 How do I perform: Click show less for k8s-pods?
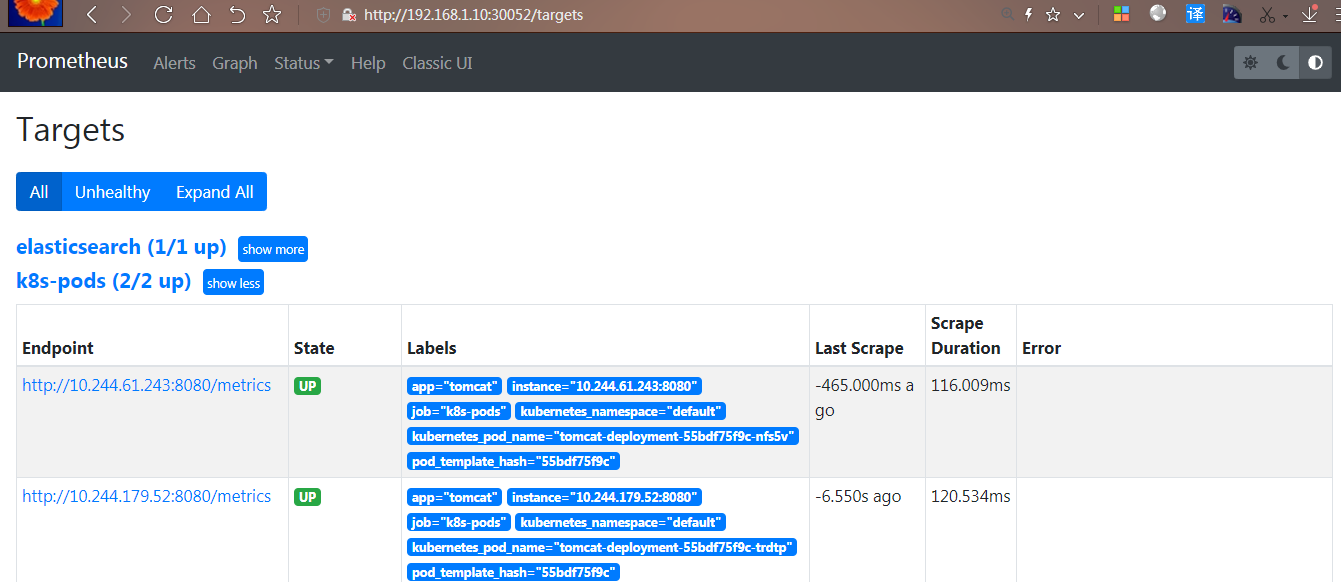pyautogui.click(x=234, y=283)
